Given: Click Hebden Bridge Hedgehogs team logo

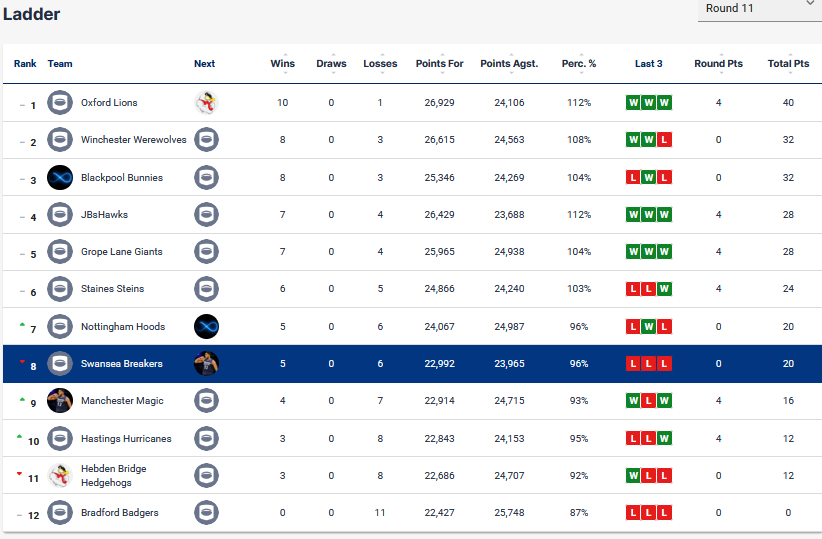Looking at the screenshot, I should (x=60, y=476).
